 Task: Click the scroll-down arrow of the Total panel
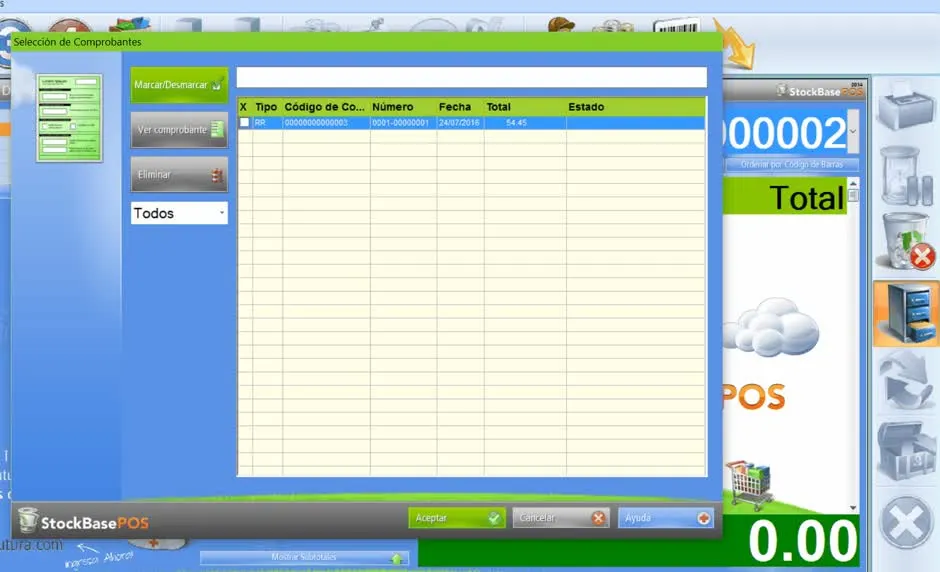853,508
